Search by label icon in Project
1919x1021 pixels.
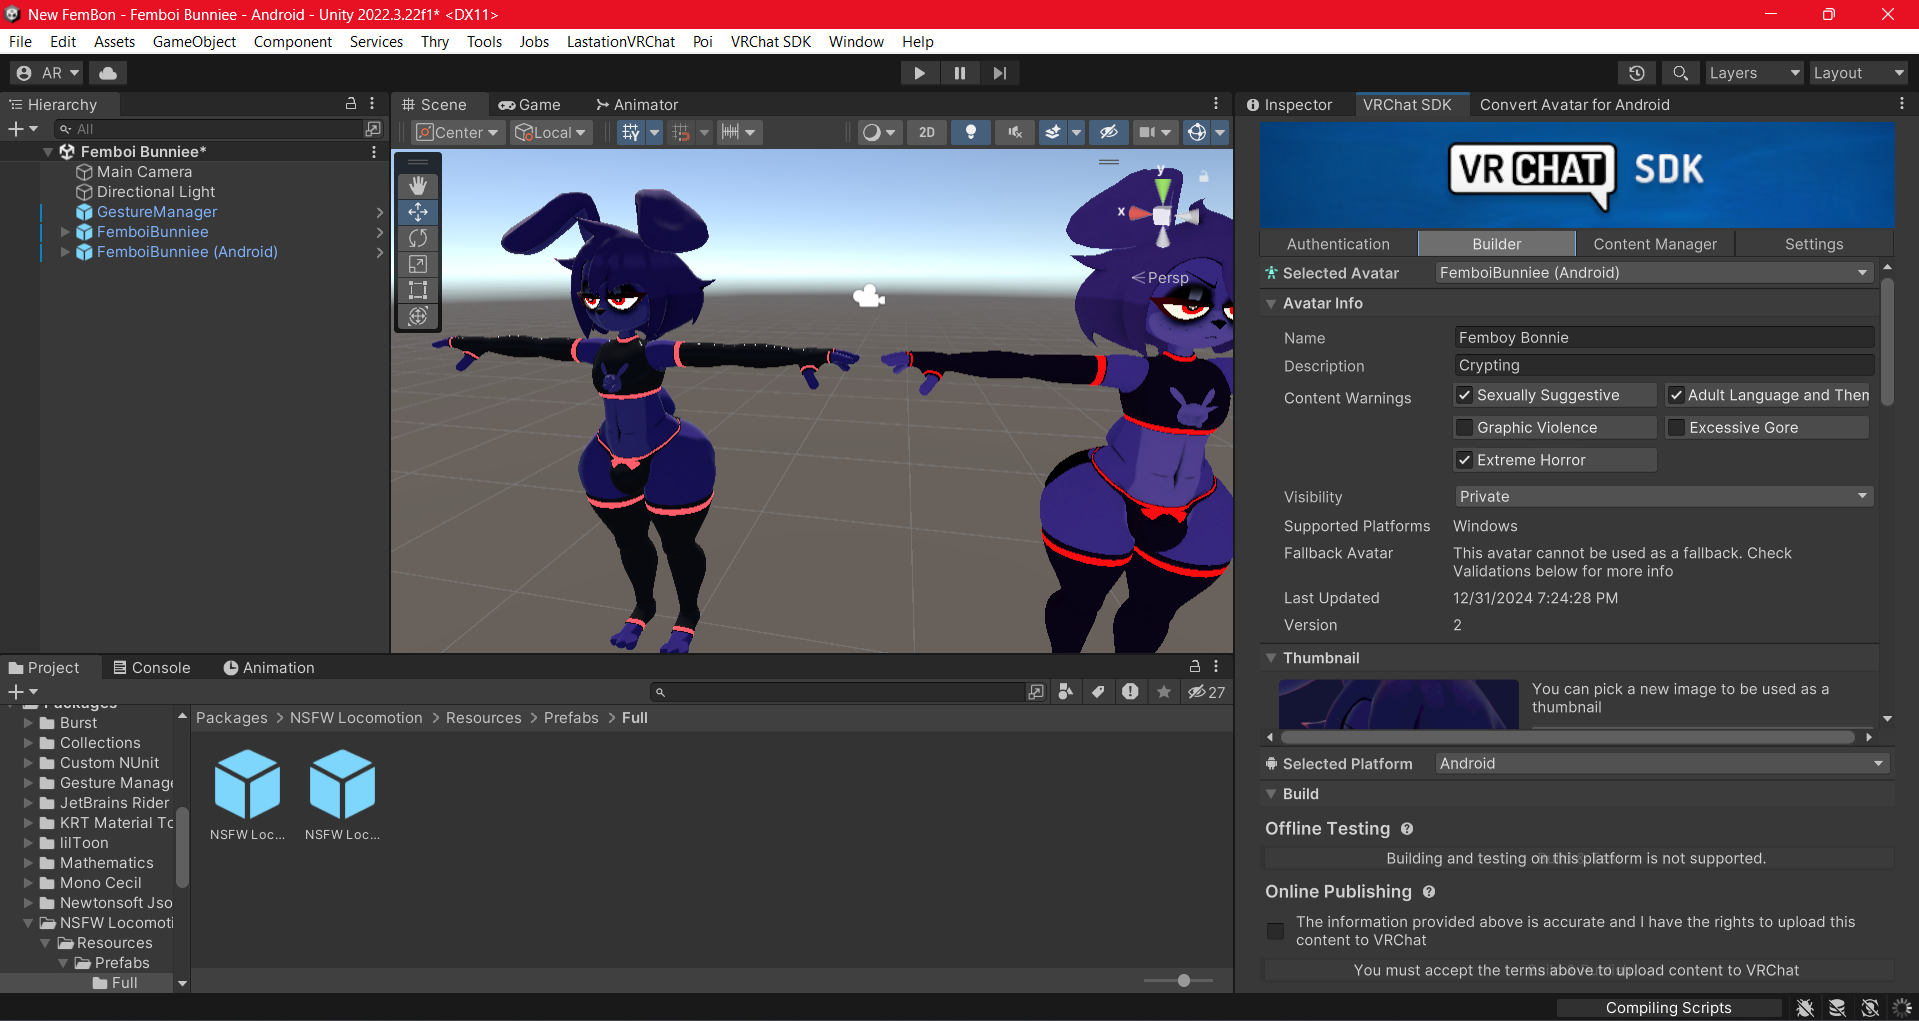tap(1098, 692)
